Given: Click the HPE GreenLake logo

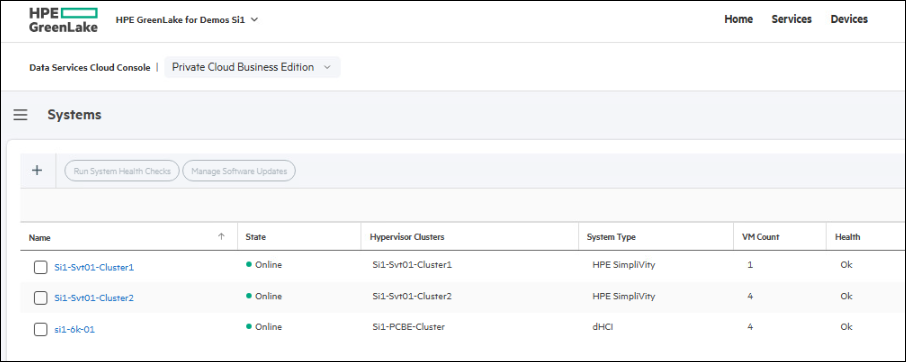Looking at the screenshot, I should pyautogui.click(x=64, y=20).
